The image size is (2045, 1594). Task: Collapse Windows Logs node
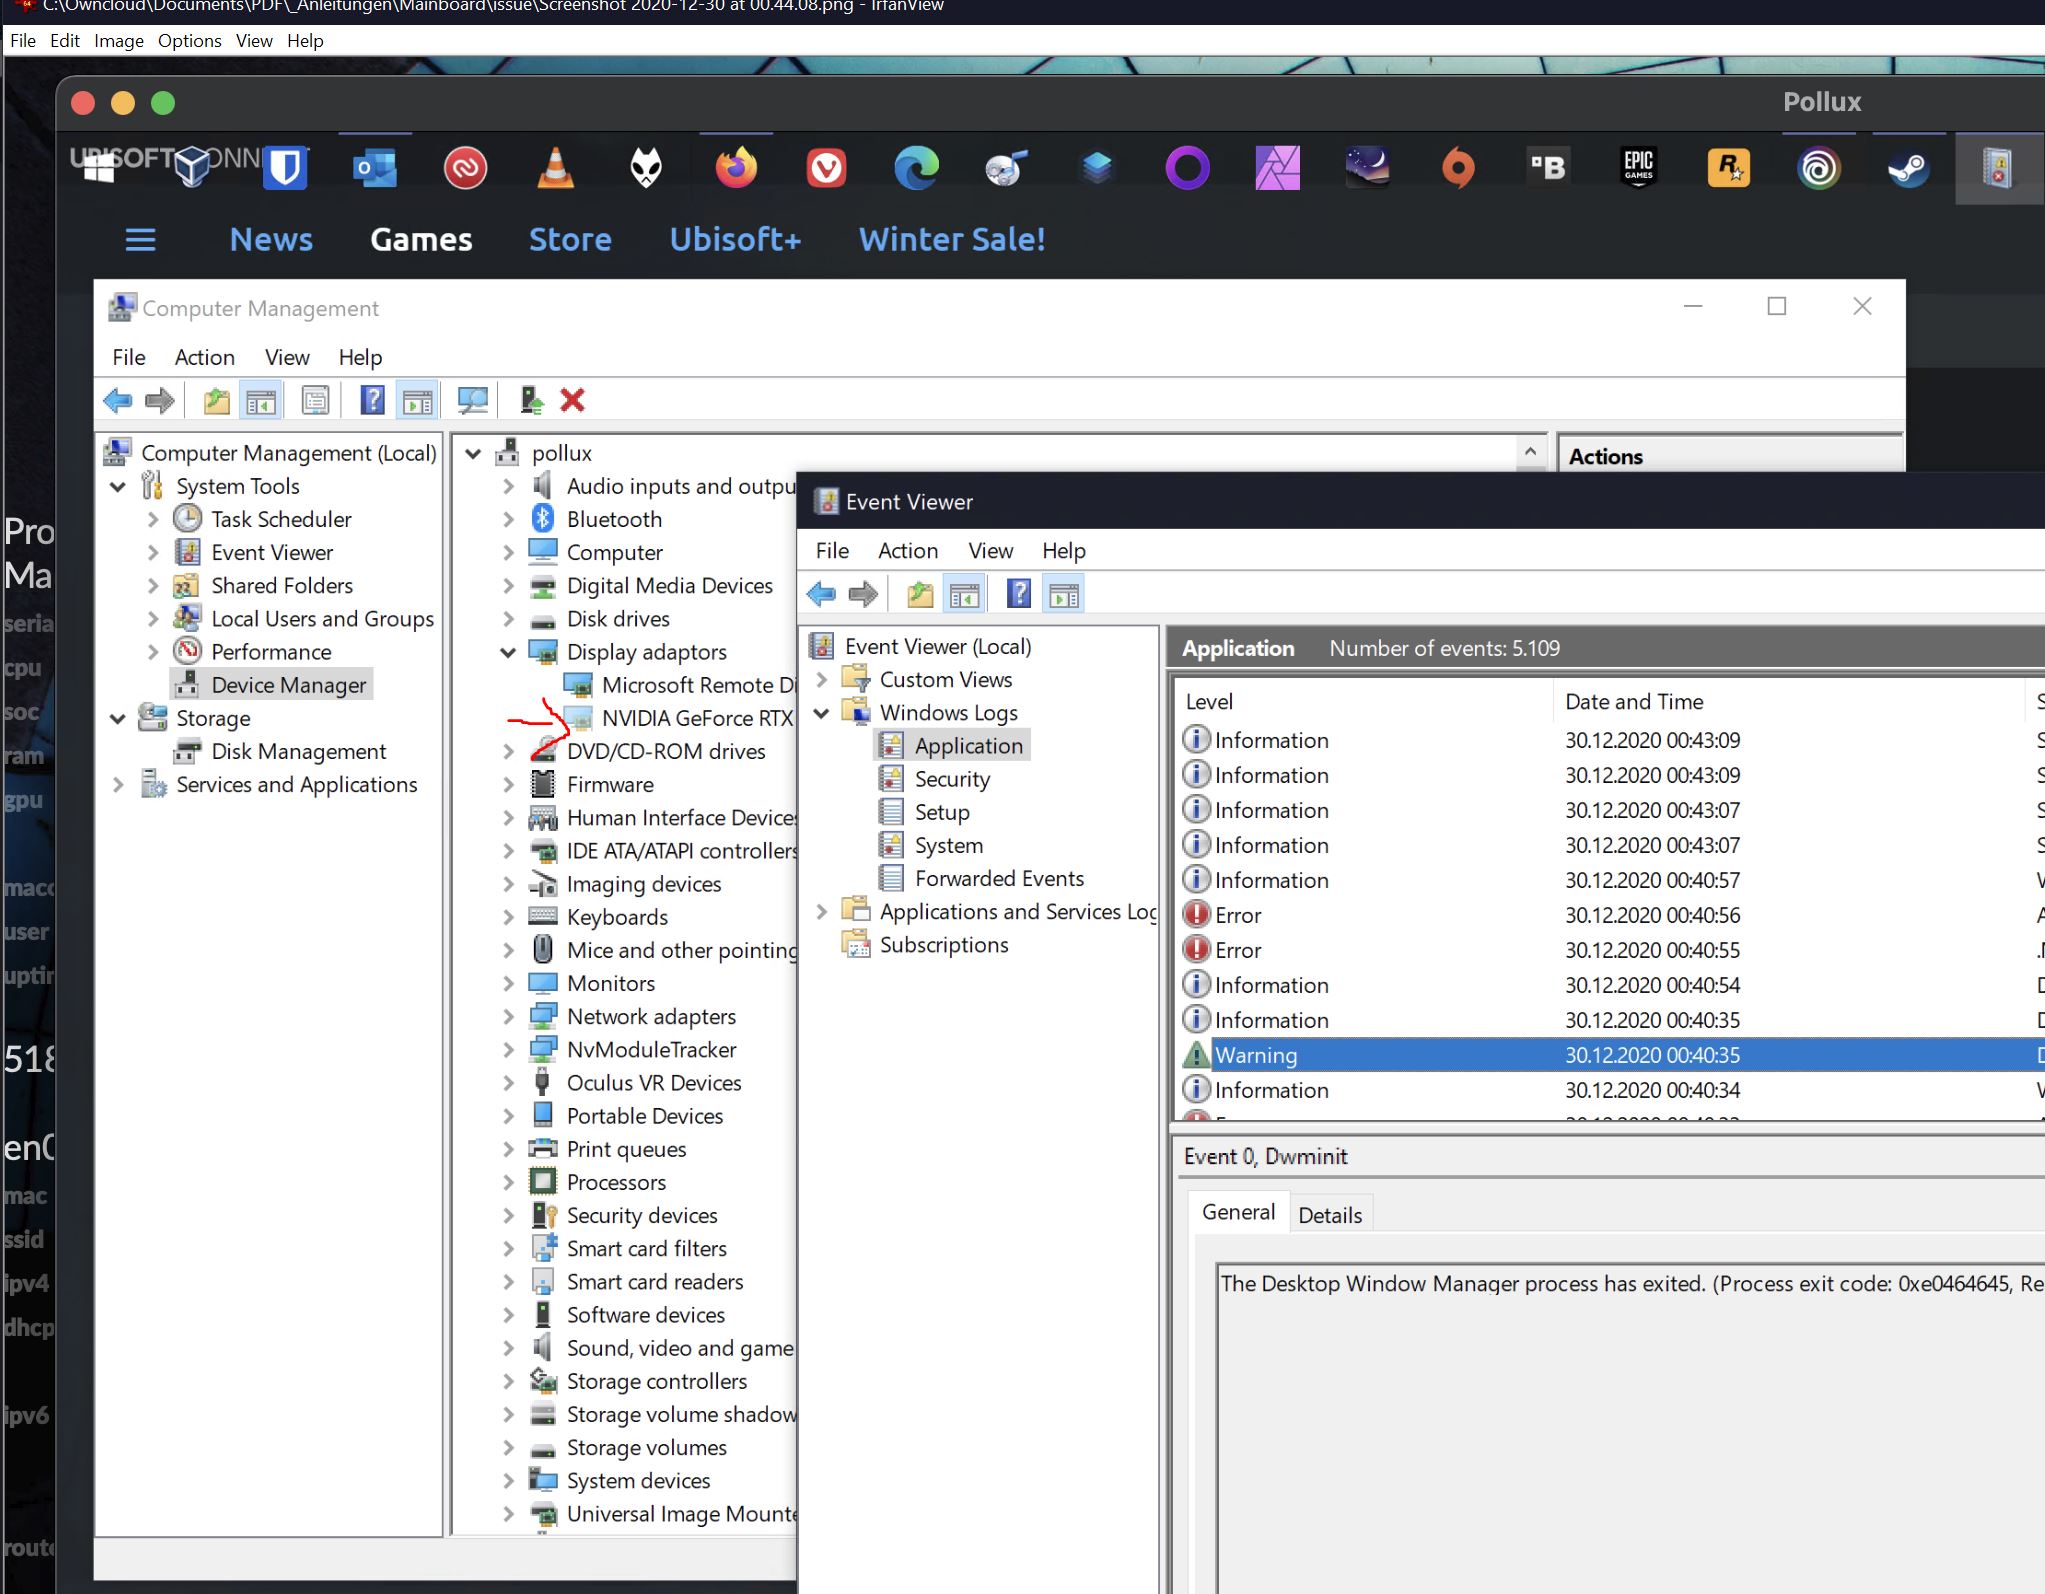(822, 713)
